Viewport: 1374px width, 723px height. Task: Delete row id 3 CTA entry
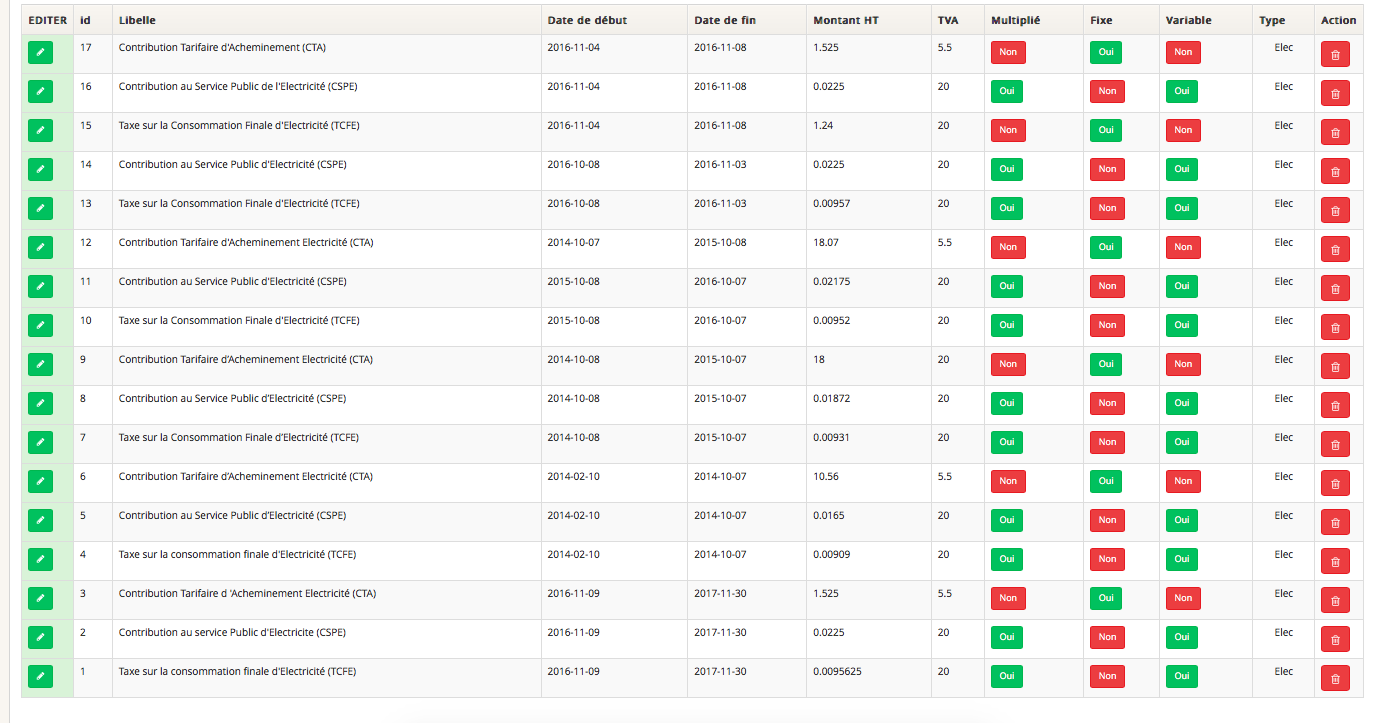pos(1335,601)
